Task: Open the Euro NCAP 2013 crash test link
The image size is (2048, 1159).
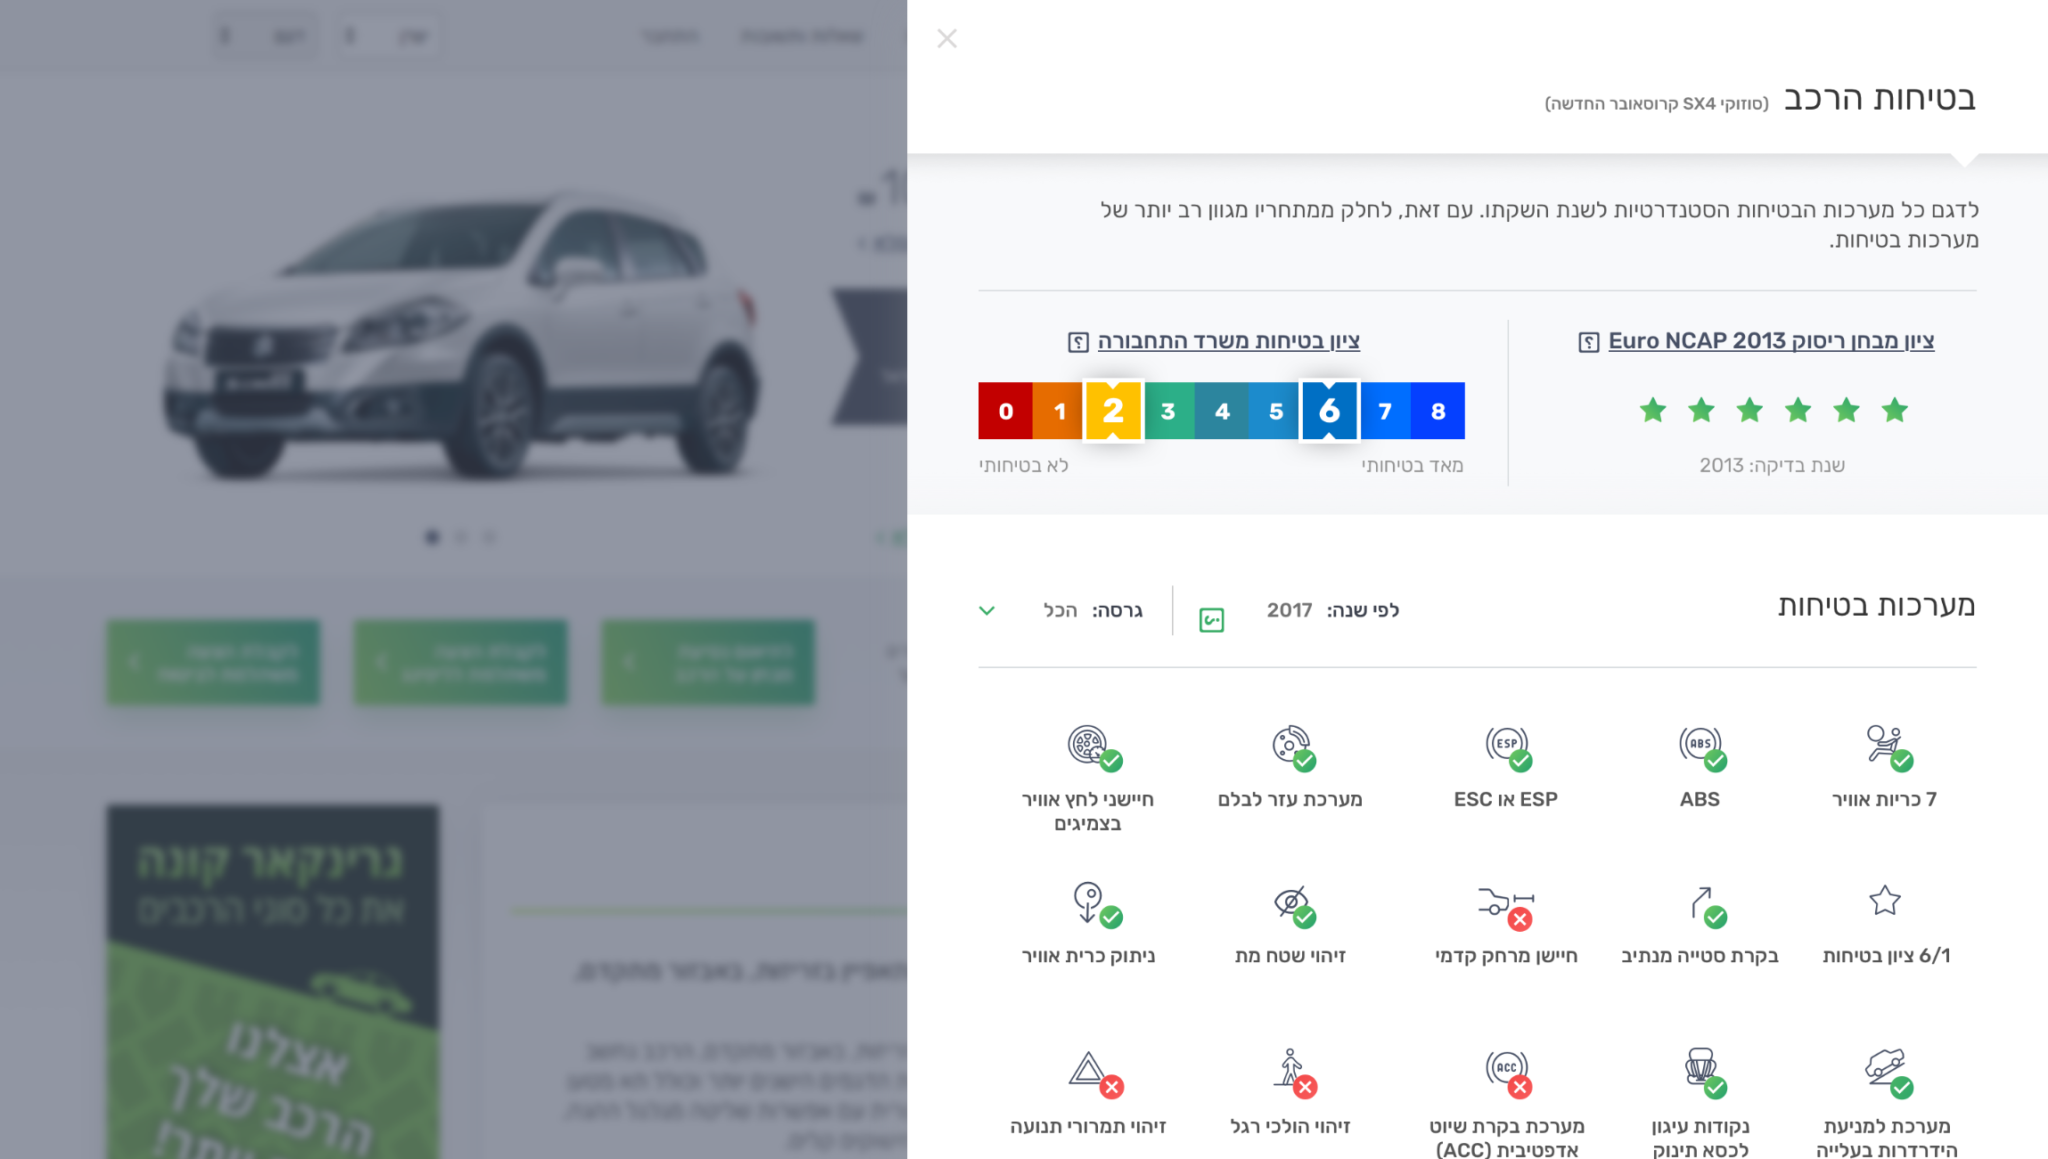Action: pyautogui.click(x=1771, y=340)
